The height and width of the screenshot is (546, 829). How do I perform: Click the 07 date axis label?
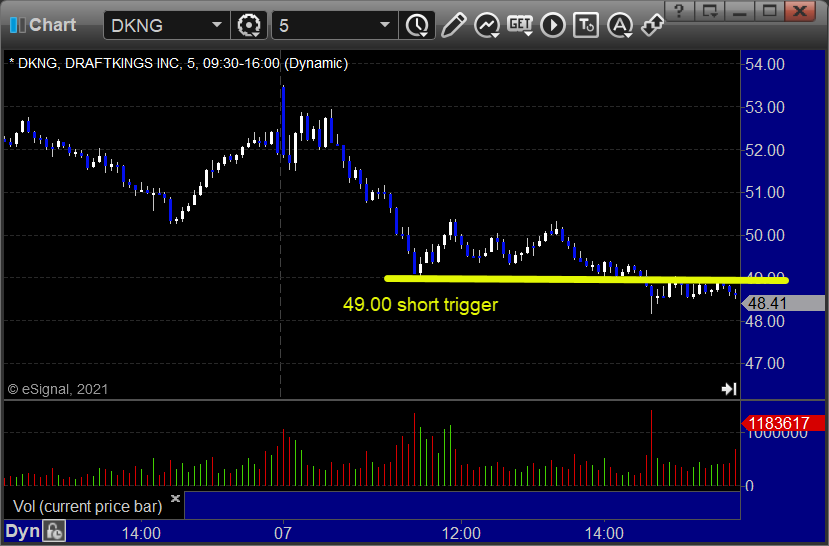(x=283, y=533)
